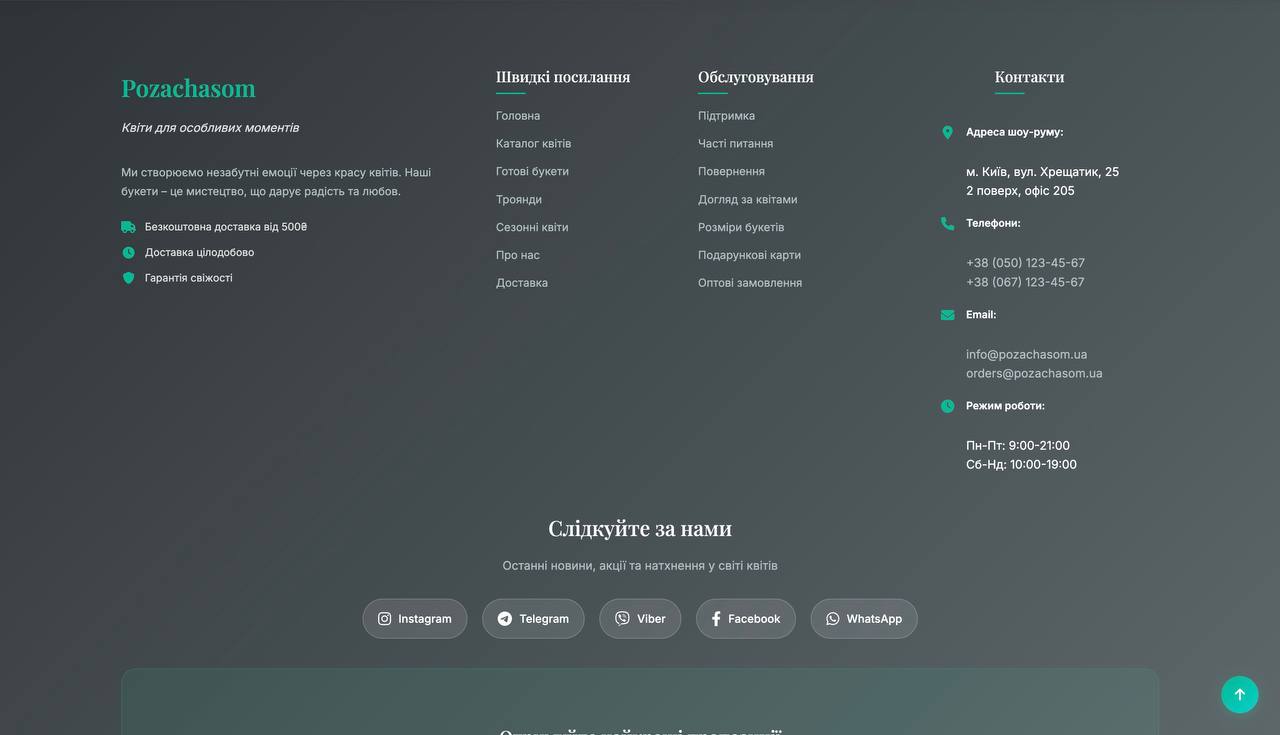Open Оптові замовлення link
This screenshot has height=735, width=1280.
[x=750, y=283]
